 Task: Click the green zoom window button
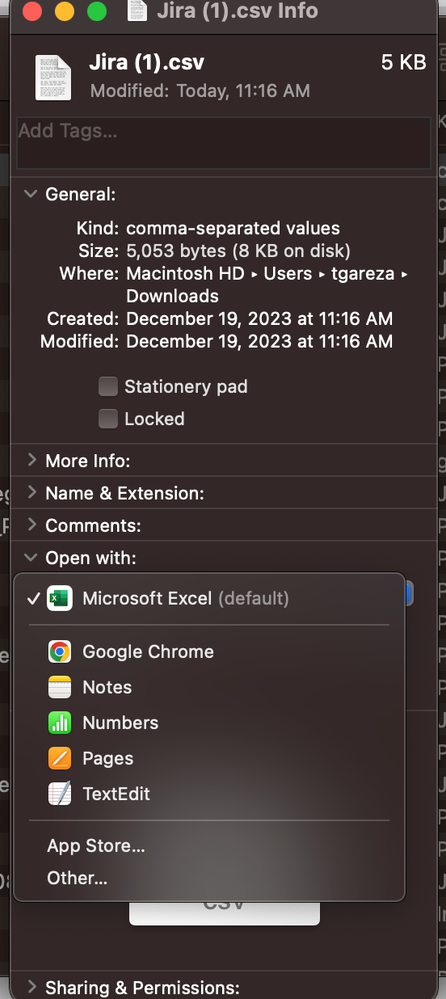[97, 11]
